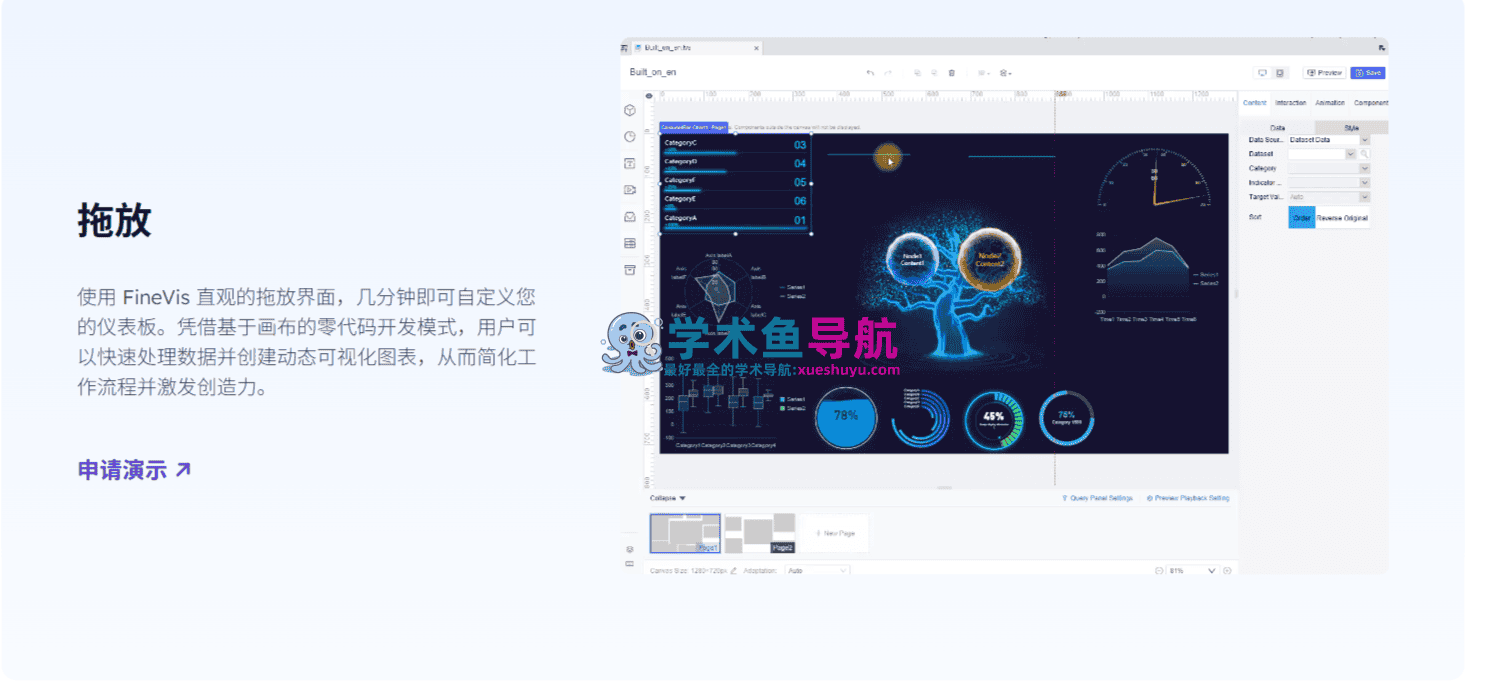Image resolution: width=1501 pixels, height=690 pixels.
Task: Click the copy icon in the toolbar
Action: pos(917,73)
